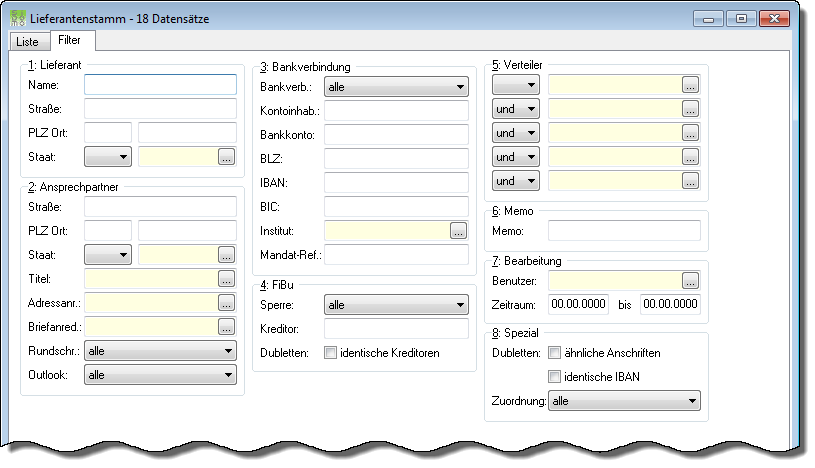Enable the ähnliche Anschriften checkbox

pos(555,353)
